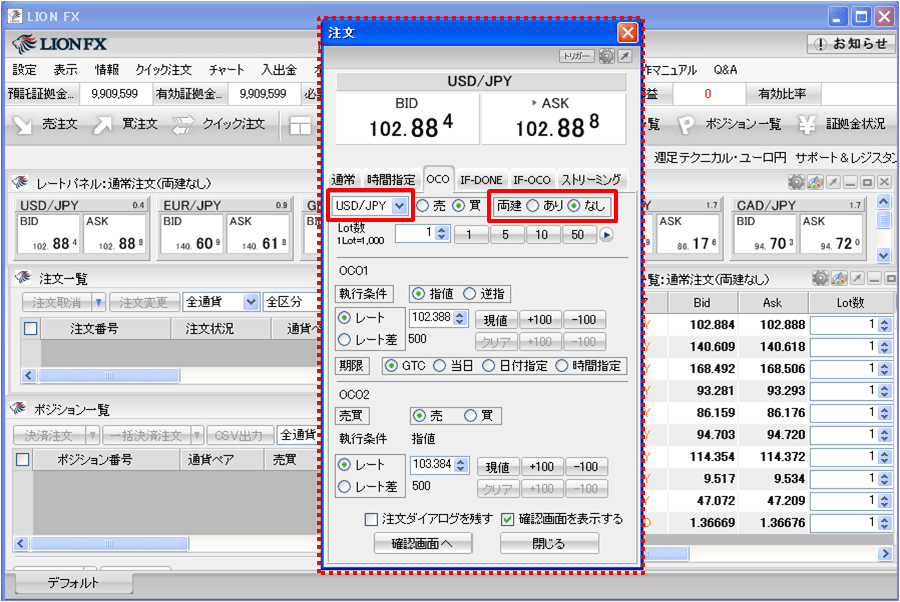
Task: Switch to the 通常 order tab
Action: tap(343, 180)
